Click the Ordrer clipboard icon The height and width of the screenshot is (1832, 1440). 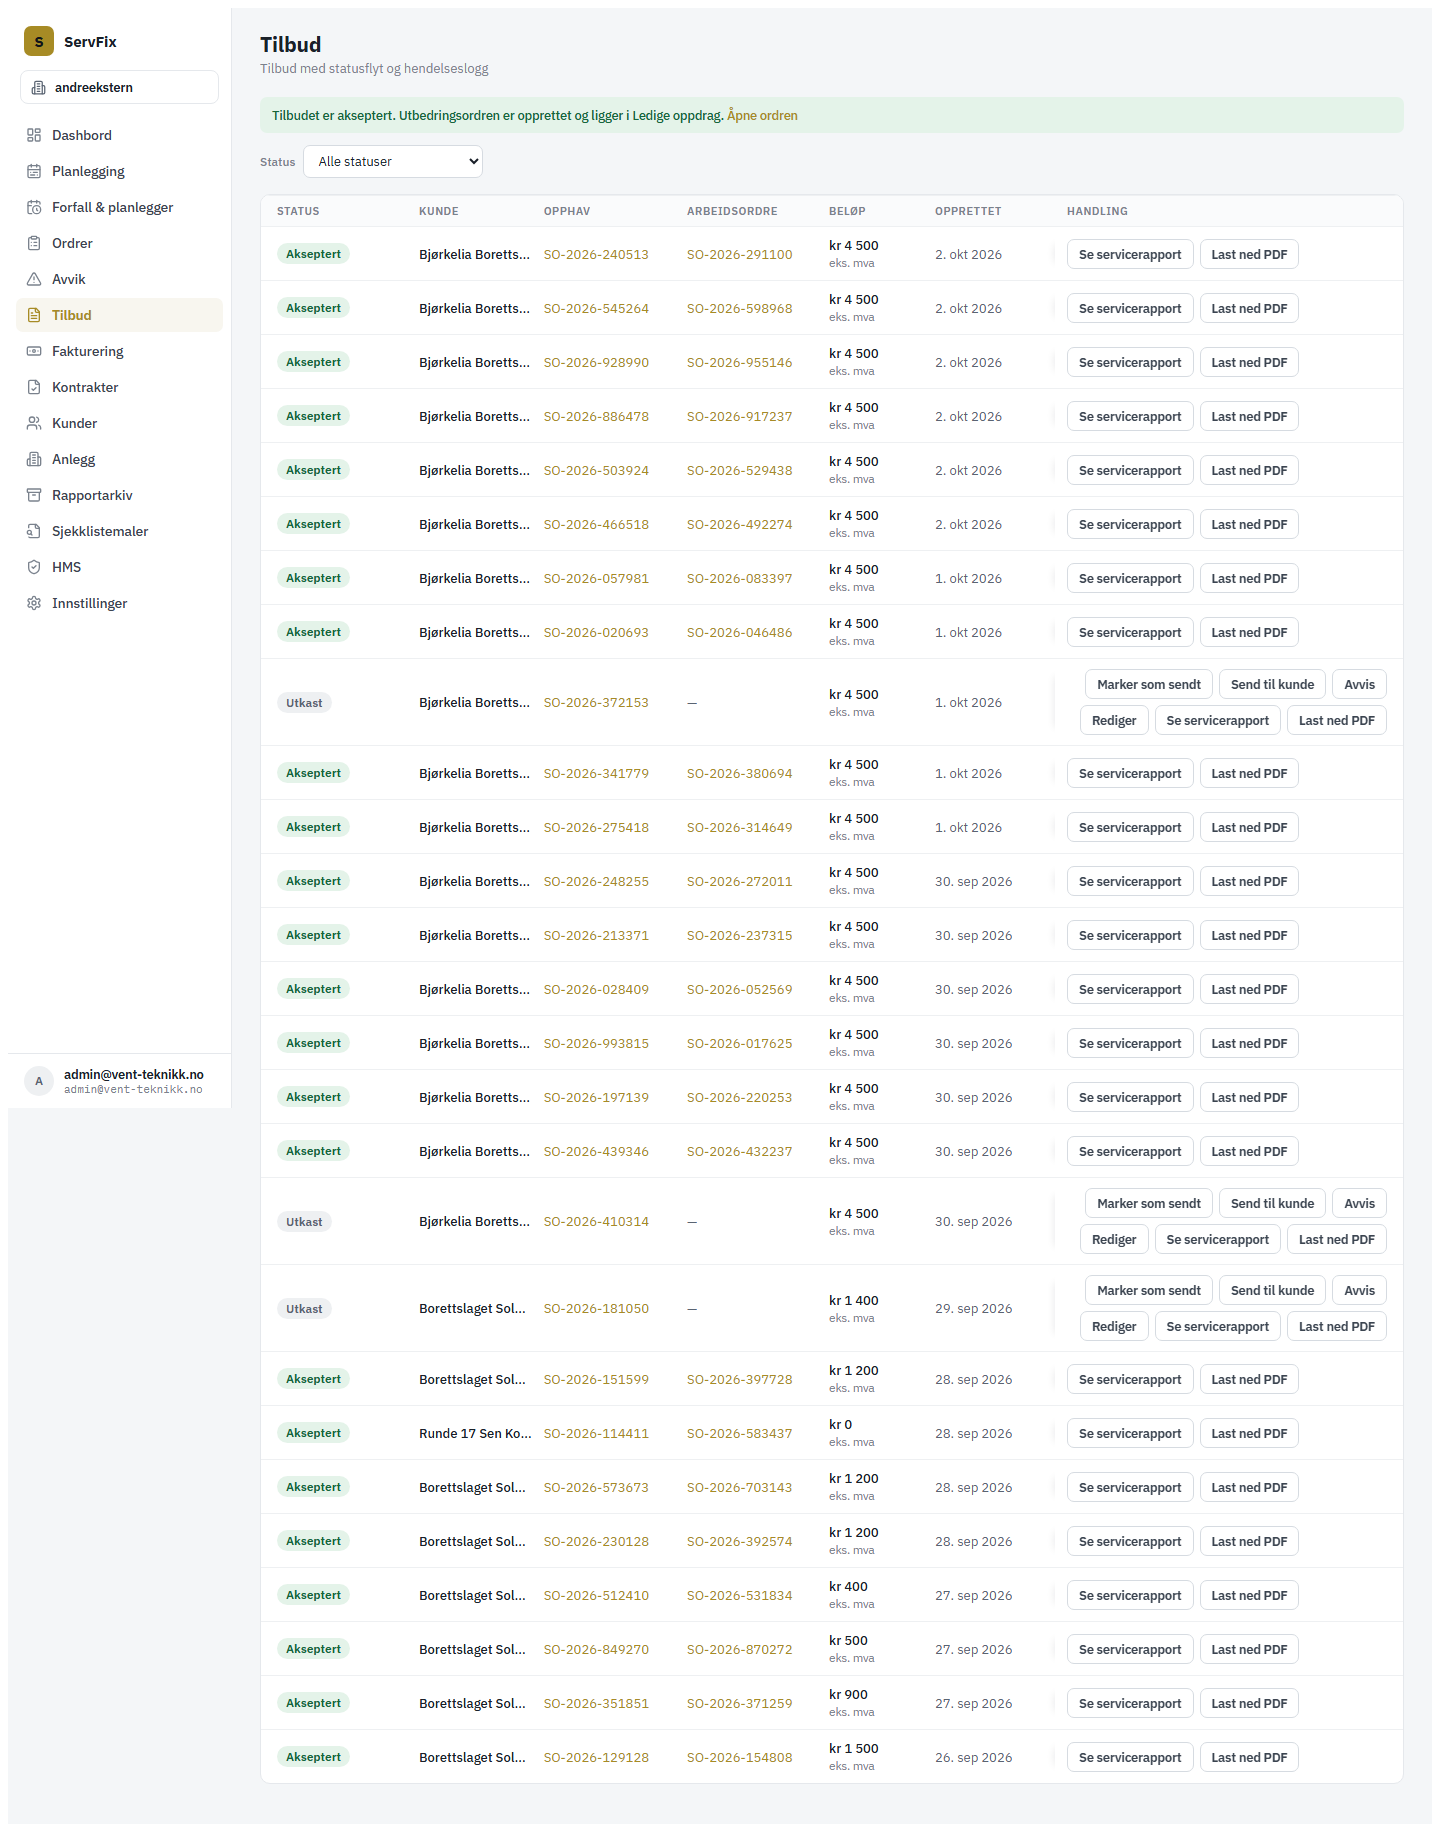34,243
